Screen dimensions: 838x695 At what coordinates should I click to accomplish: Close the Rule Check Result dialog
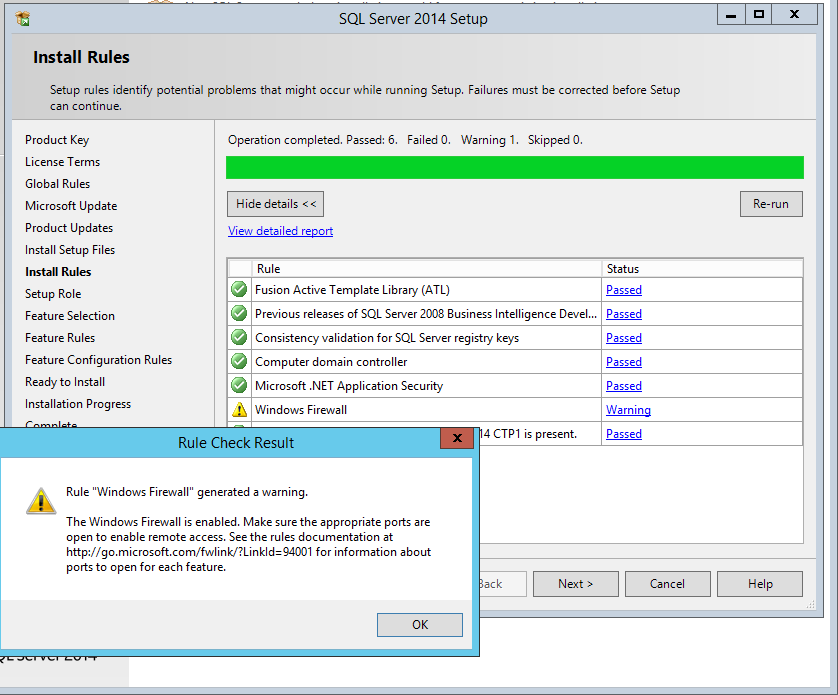coord(457,438)
